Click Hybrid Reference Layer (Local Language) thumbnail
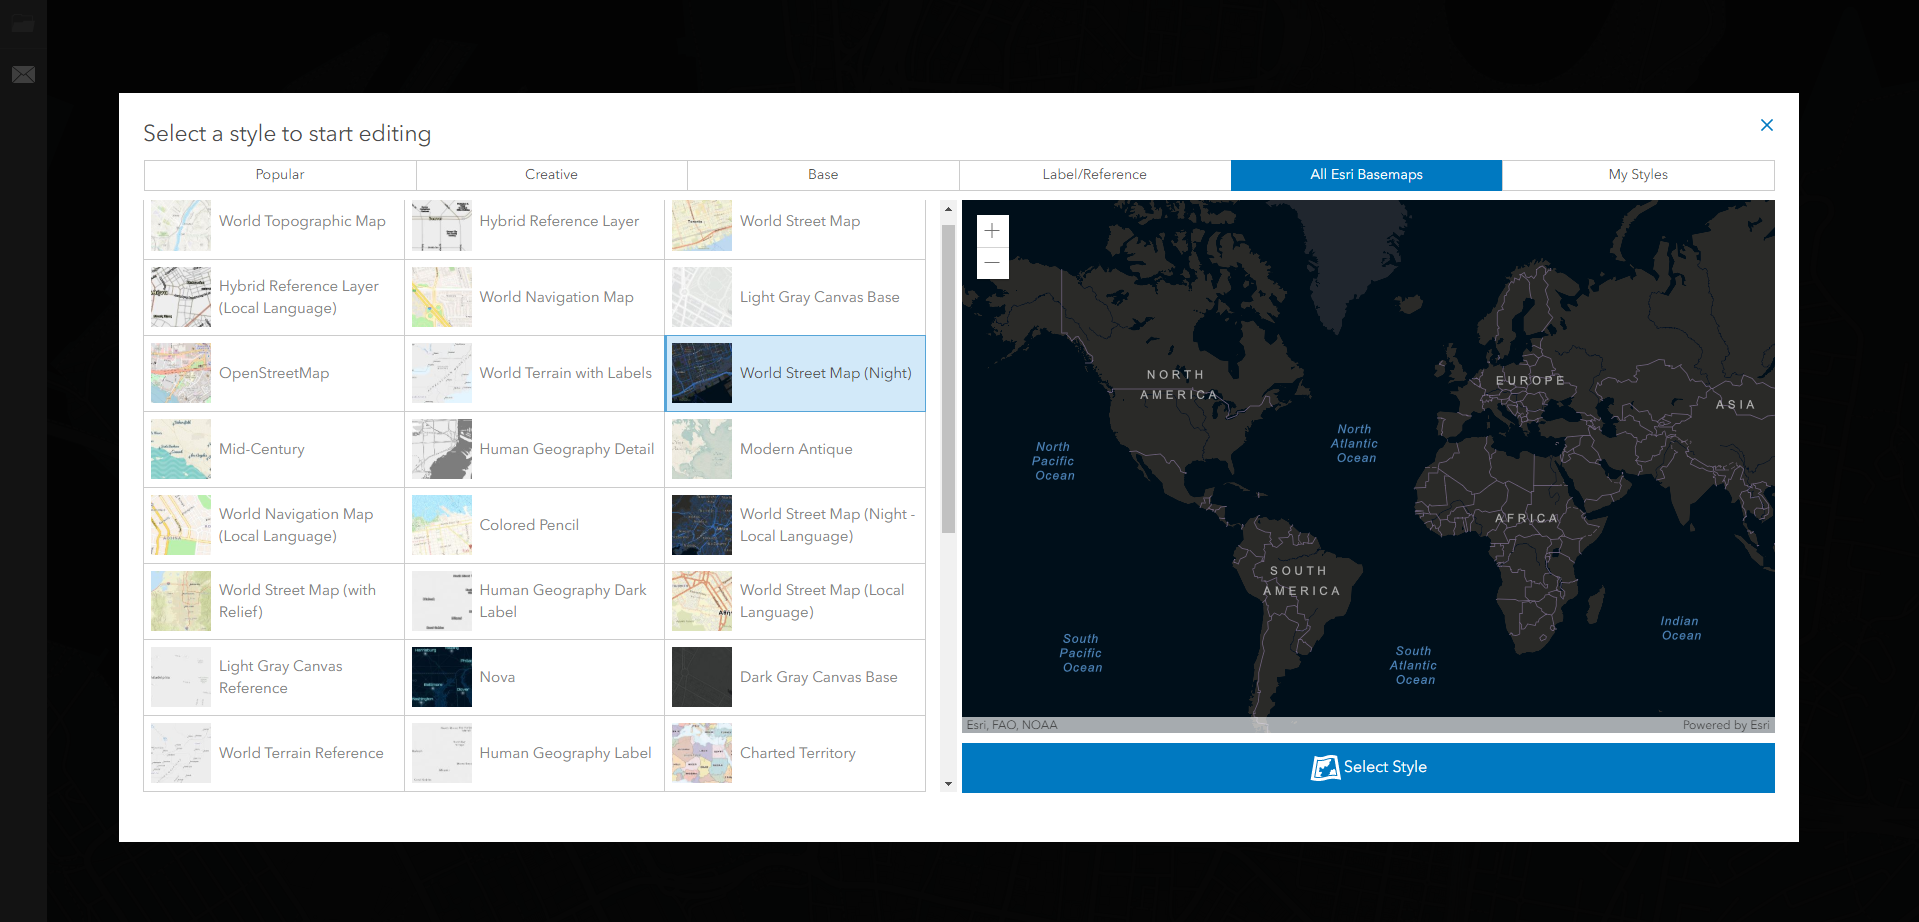 pos(181,297)
